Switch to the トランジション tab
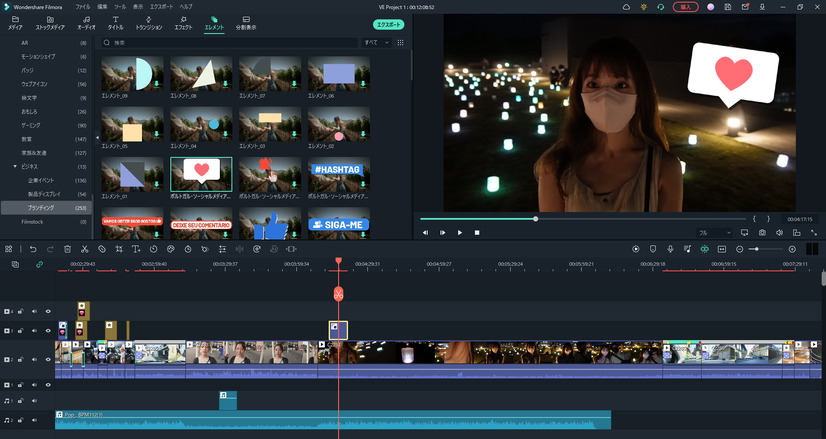Screen dimensions: 826x439 coord(149,23)
